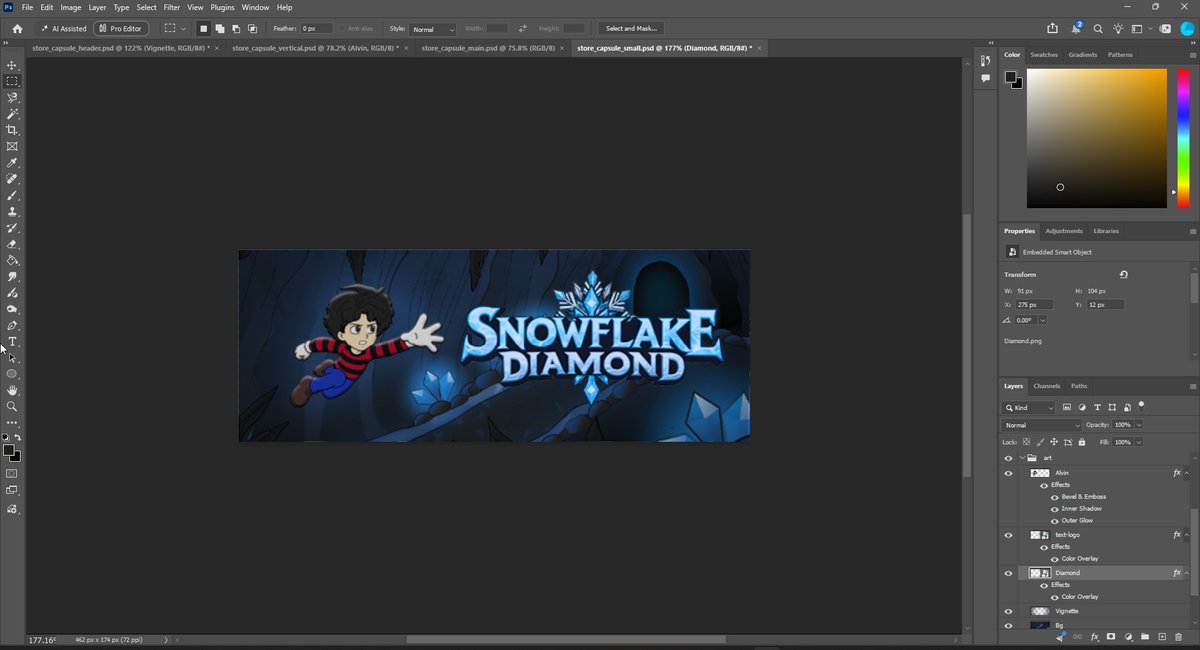Create a new group folder icon
This screenshot has height=650, width=1200.
(1145, 636)
